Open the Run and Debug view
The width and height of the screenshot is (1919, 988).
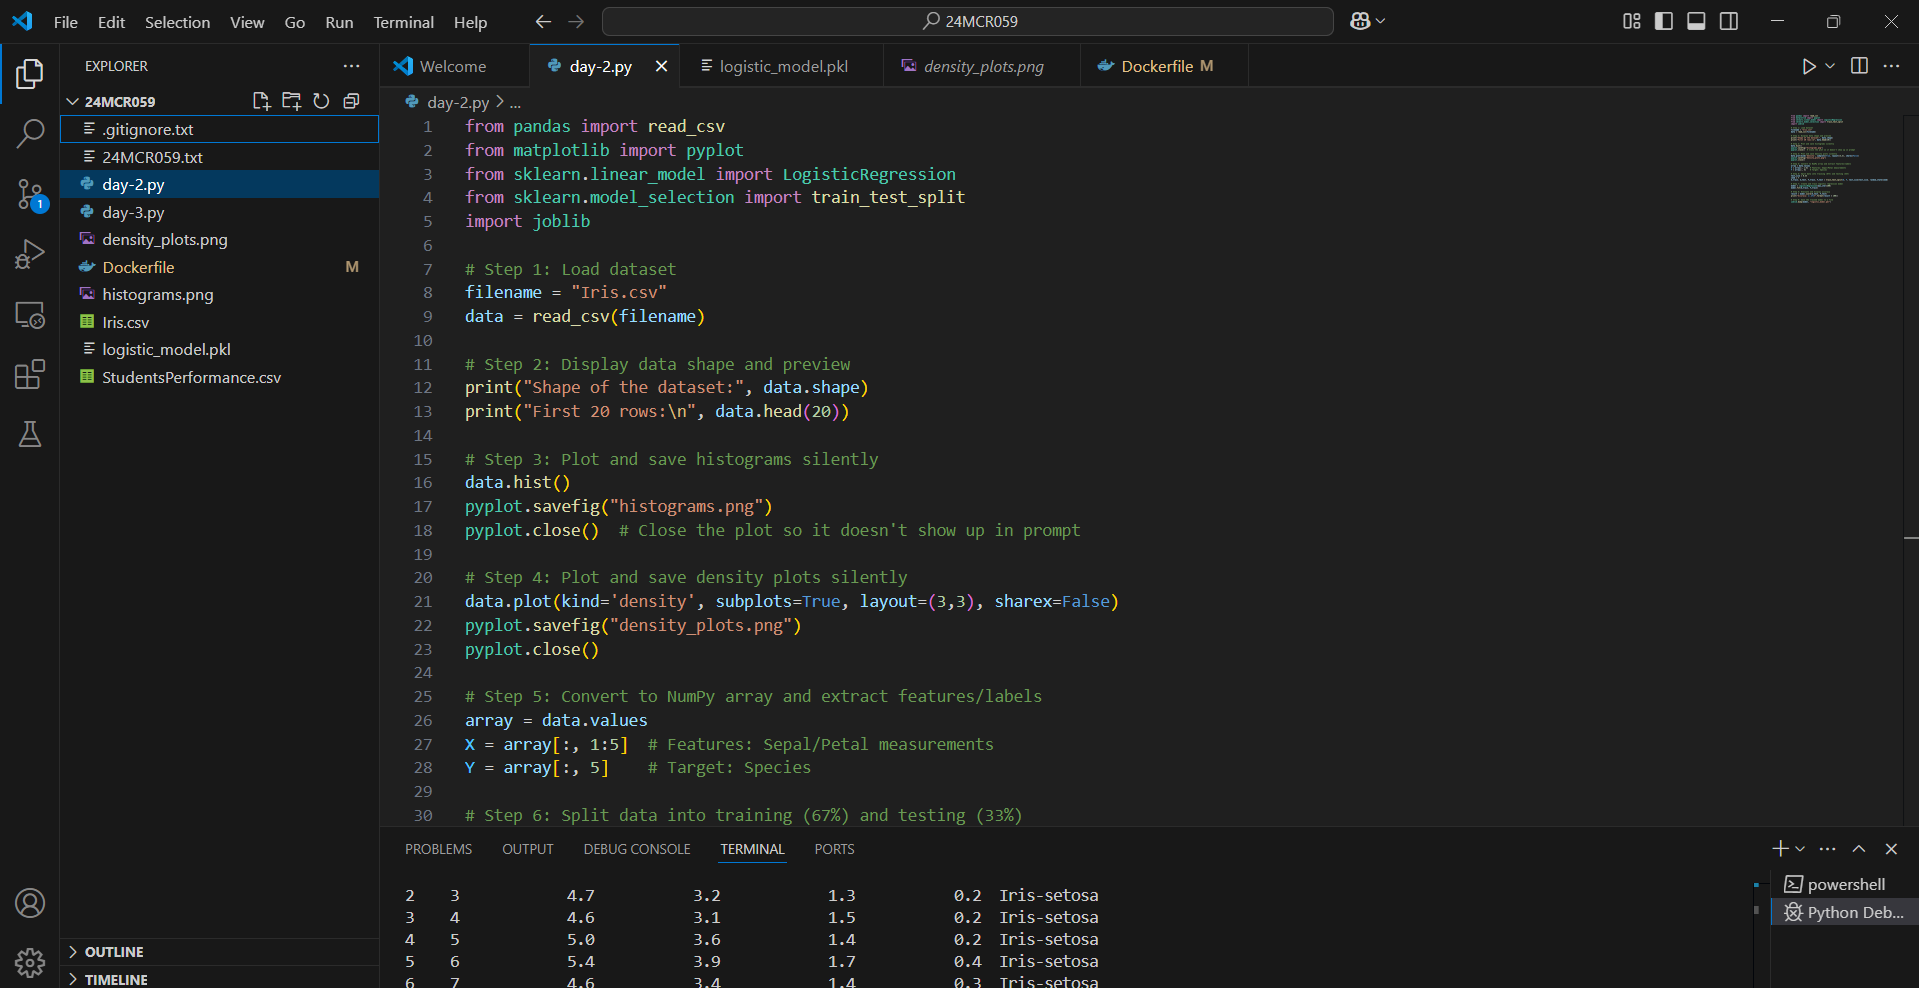click(x=30, y=254)
